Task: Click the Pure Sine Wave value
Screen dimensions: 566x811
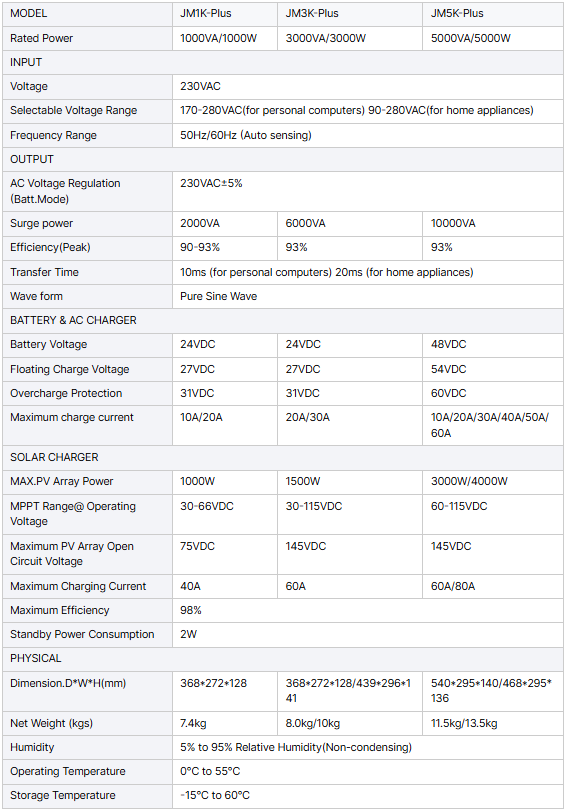Action: [218, 296]
